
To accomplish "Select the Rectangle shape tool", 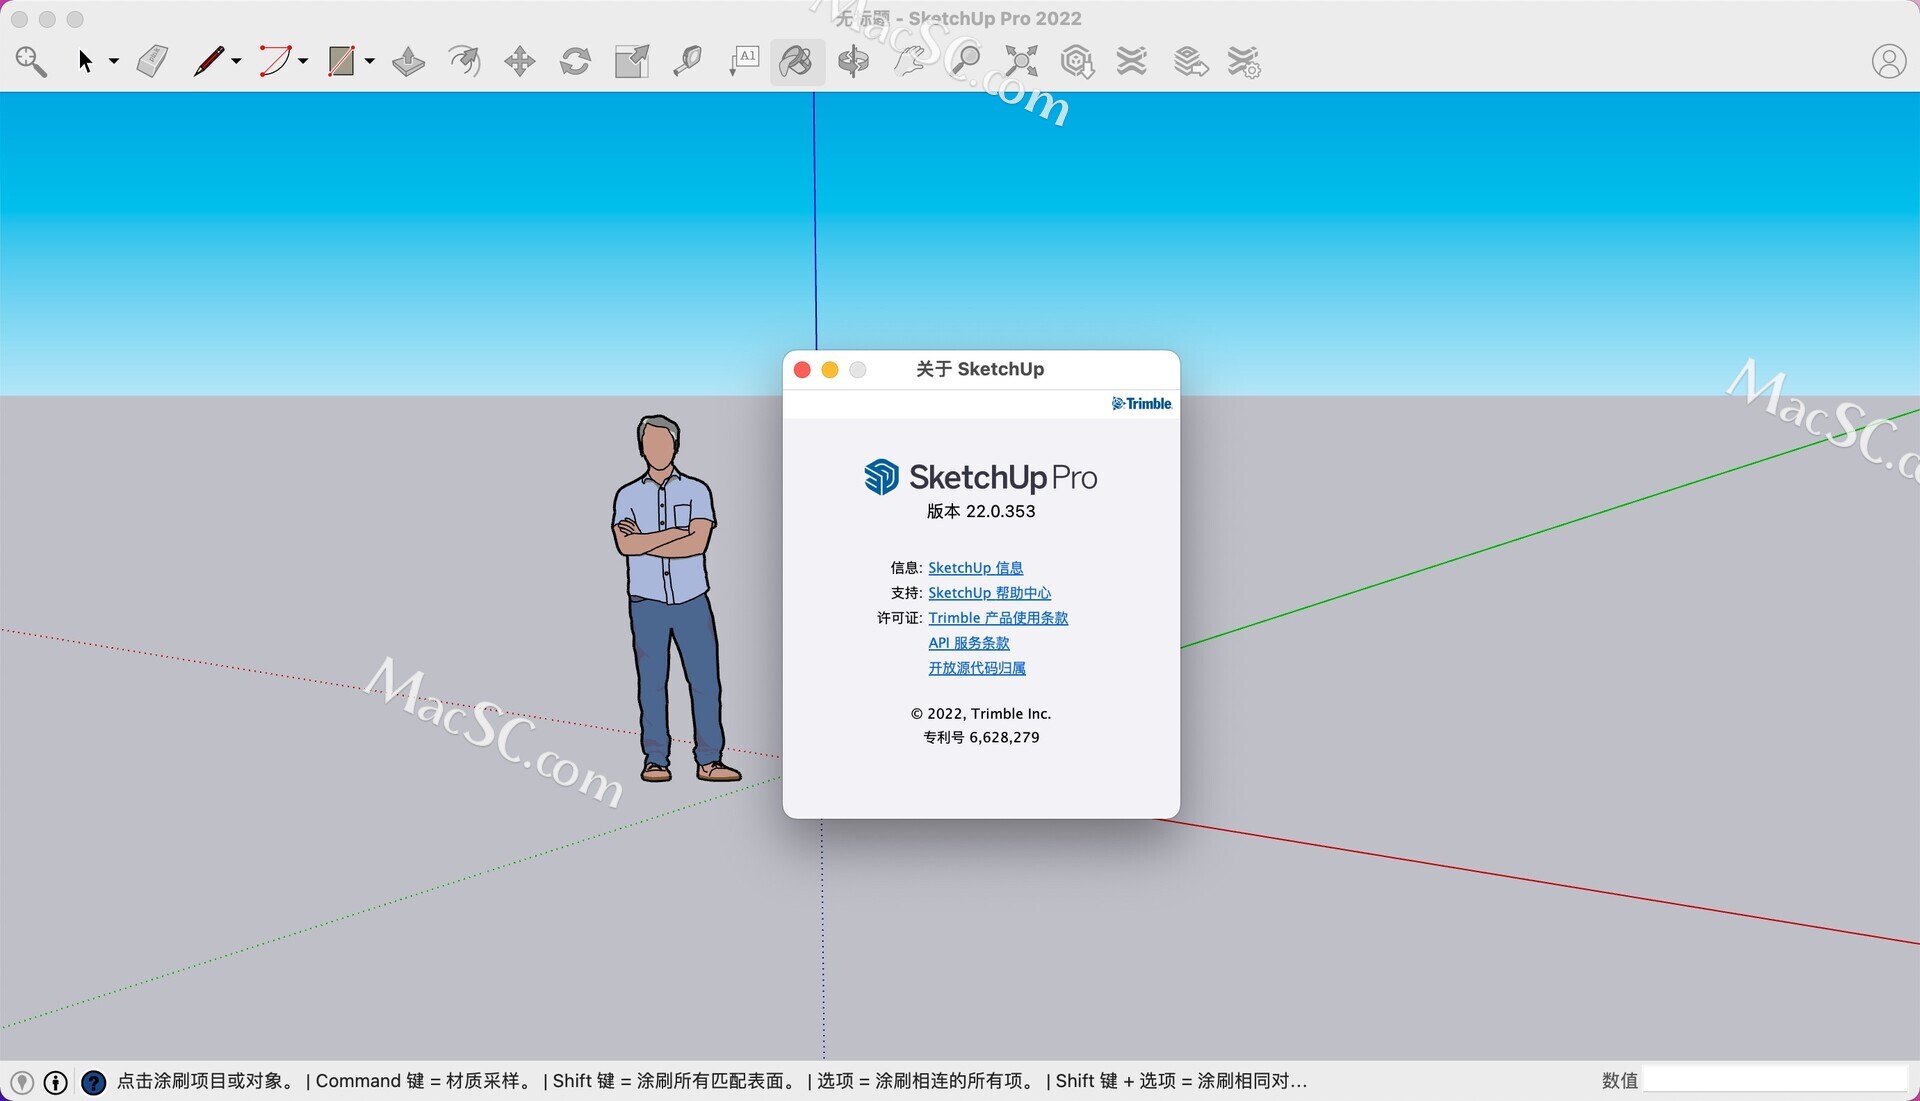I will pos(341,61).
